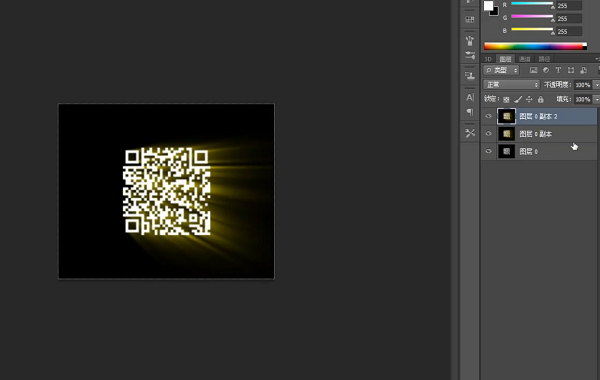Filter layers by pixel layer icon
Image resolution: width=600 pixels, height=380 pixels.
[533, 70]
